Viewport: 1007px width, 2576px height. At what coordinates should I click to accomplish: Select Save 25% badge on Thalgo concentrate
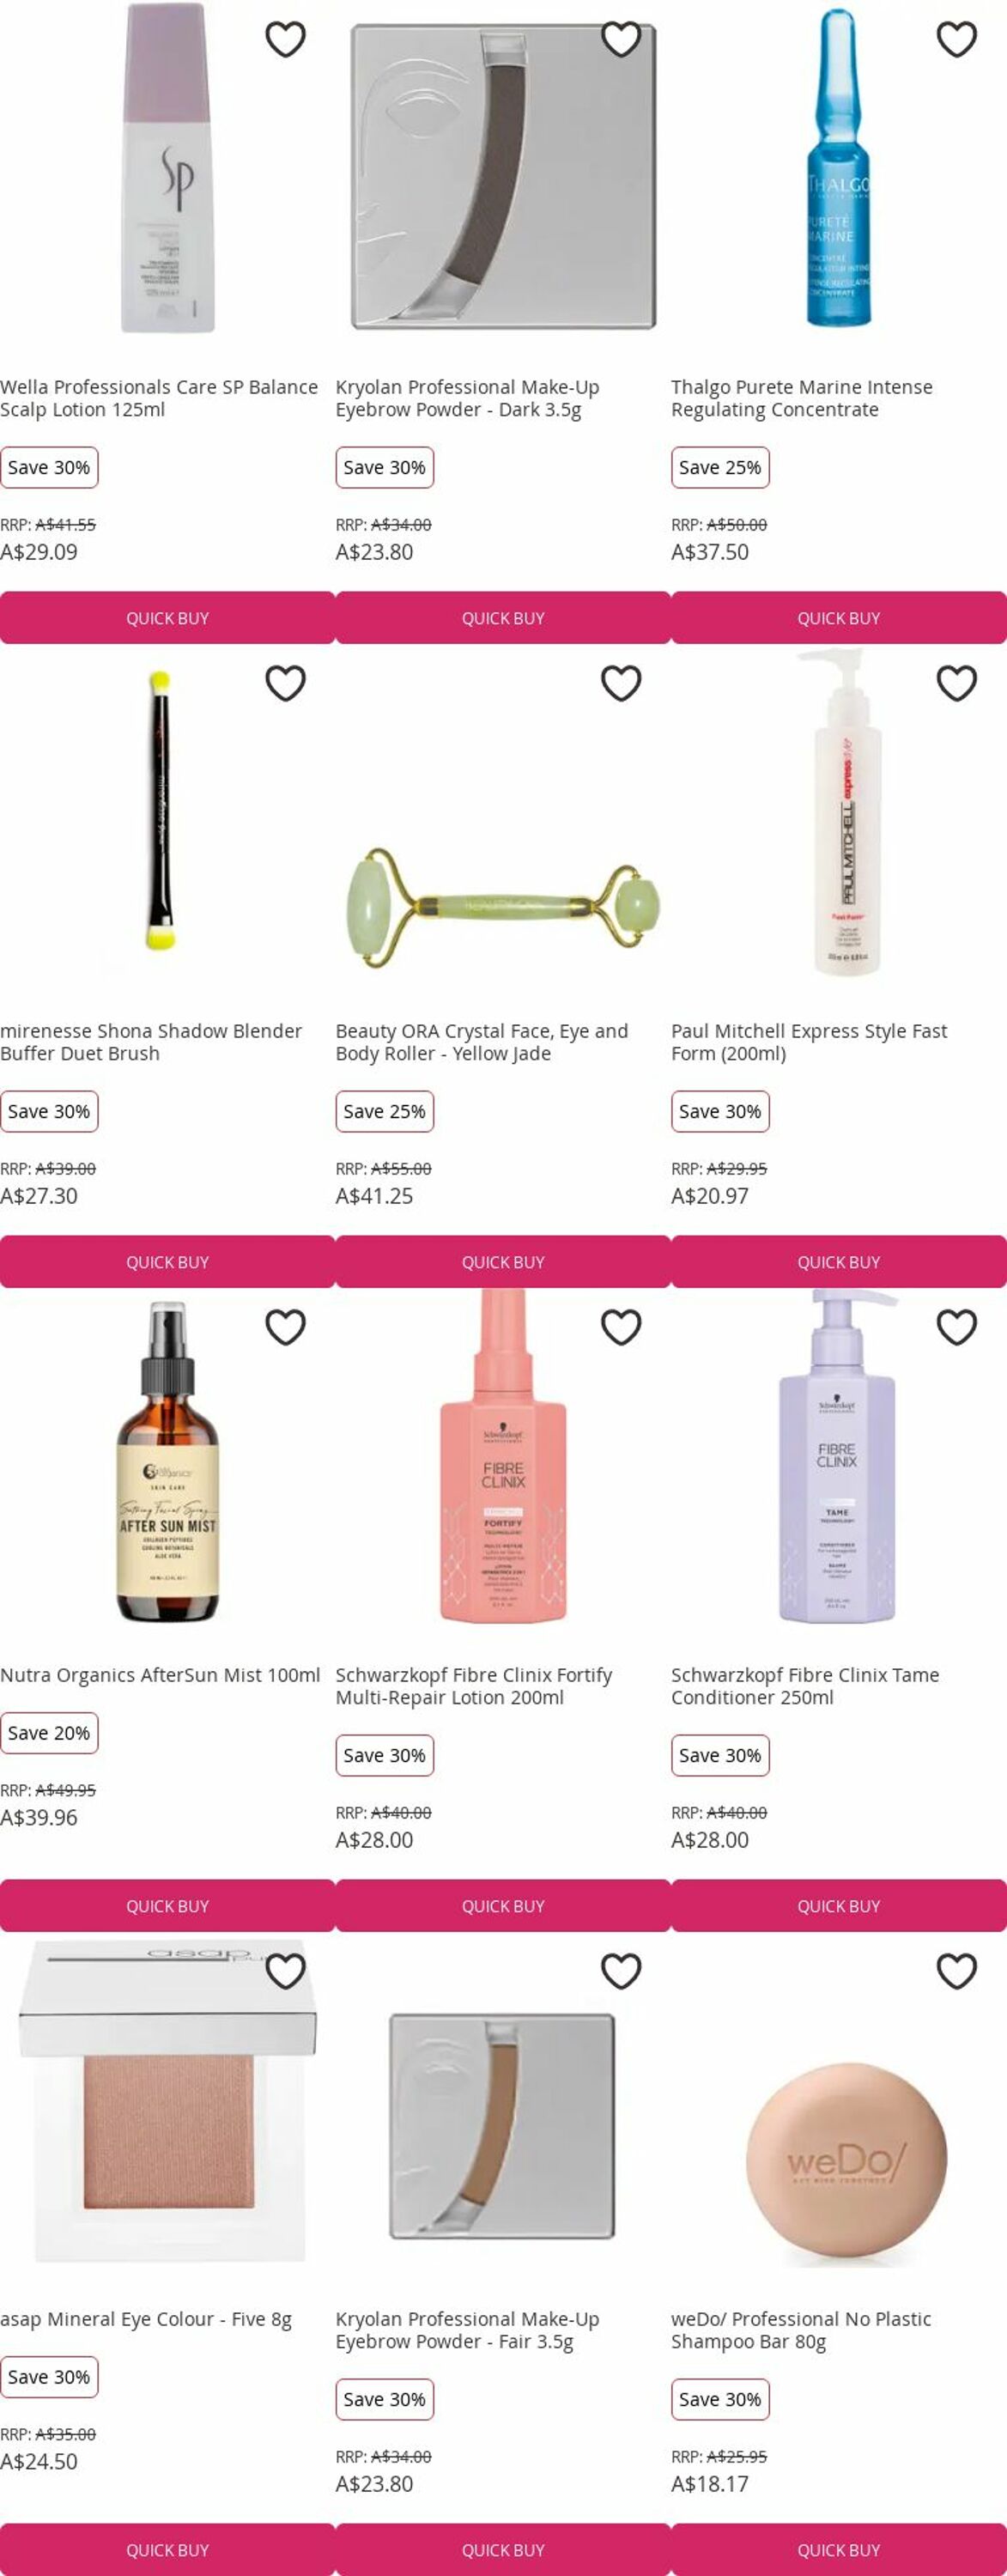click(720, 468)
